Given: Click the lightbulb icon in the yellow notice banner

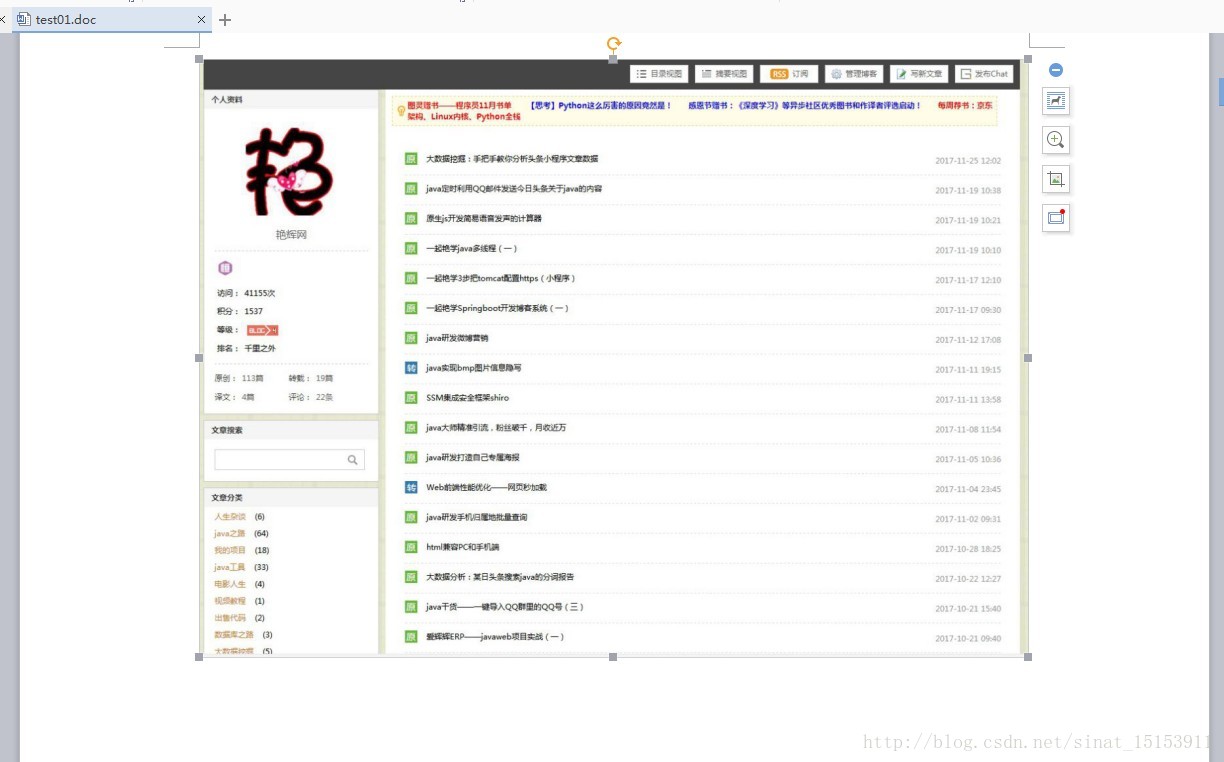Looking at the screenshot, I should [x=401, y=111].
